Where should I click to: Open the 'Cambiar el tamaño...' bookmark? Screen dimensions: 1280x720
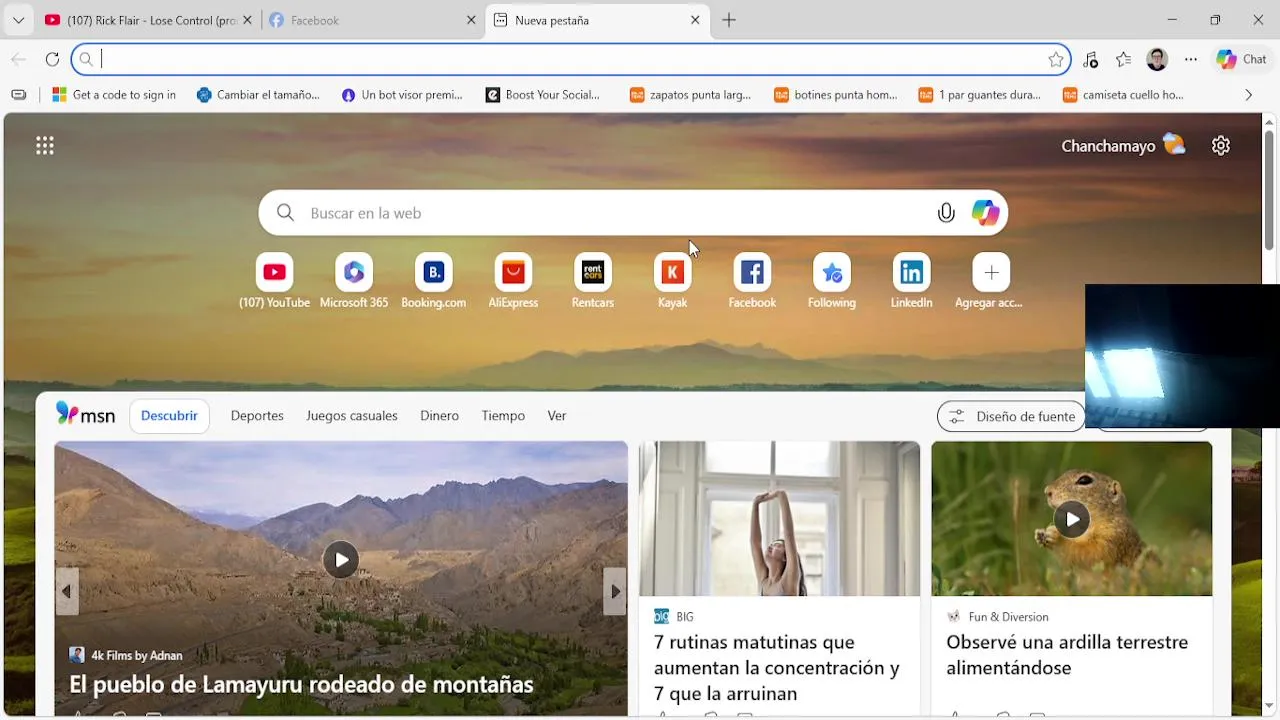point(258,95)
